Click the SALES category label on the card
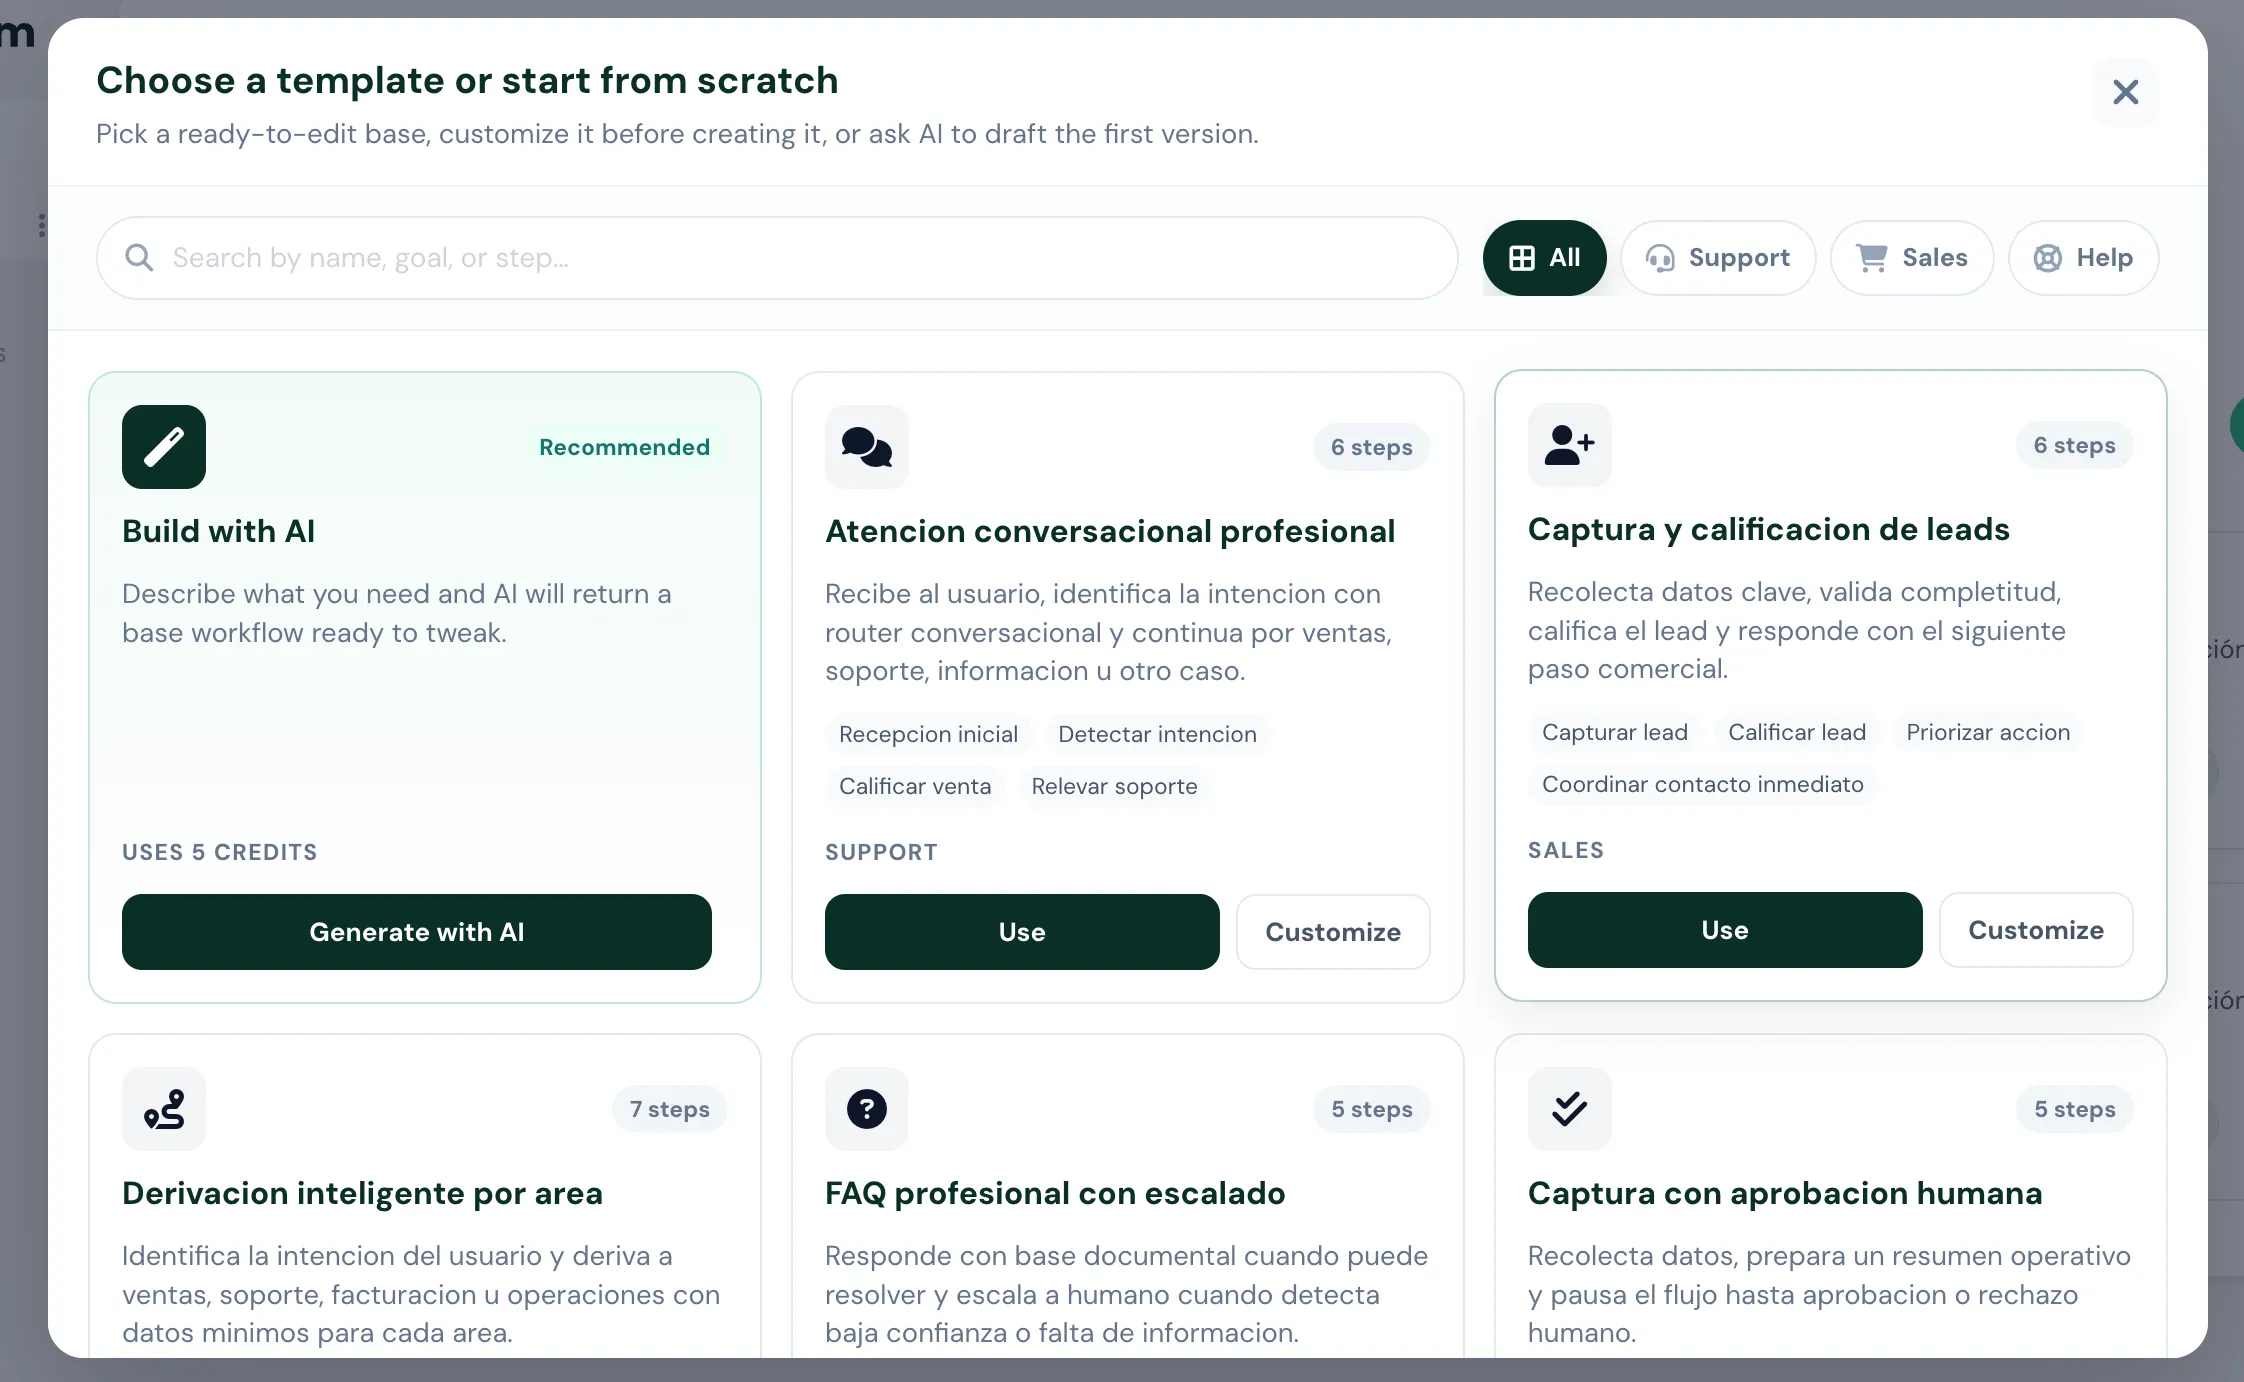 [x=1566, y=850]
